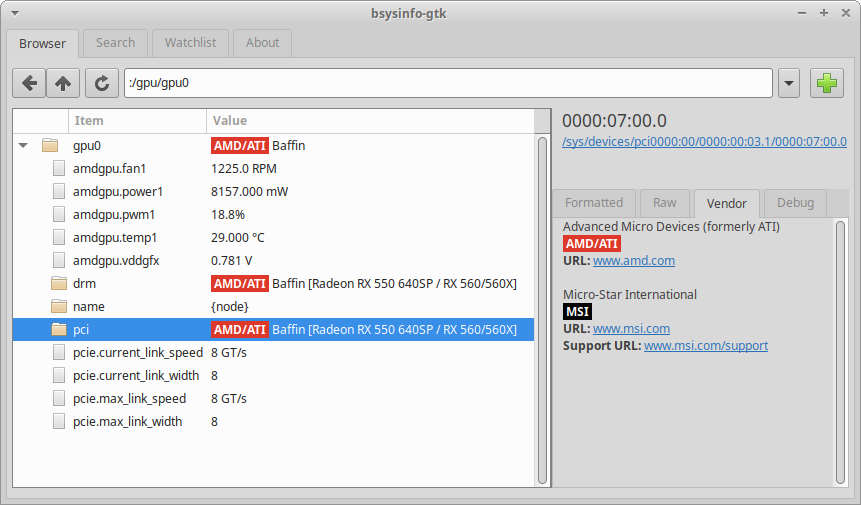The image size is (861, 505).
Task: Click the AMD/ATI badge in drm row
Action: [x=239, y=283]
